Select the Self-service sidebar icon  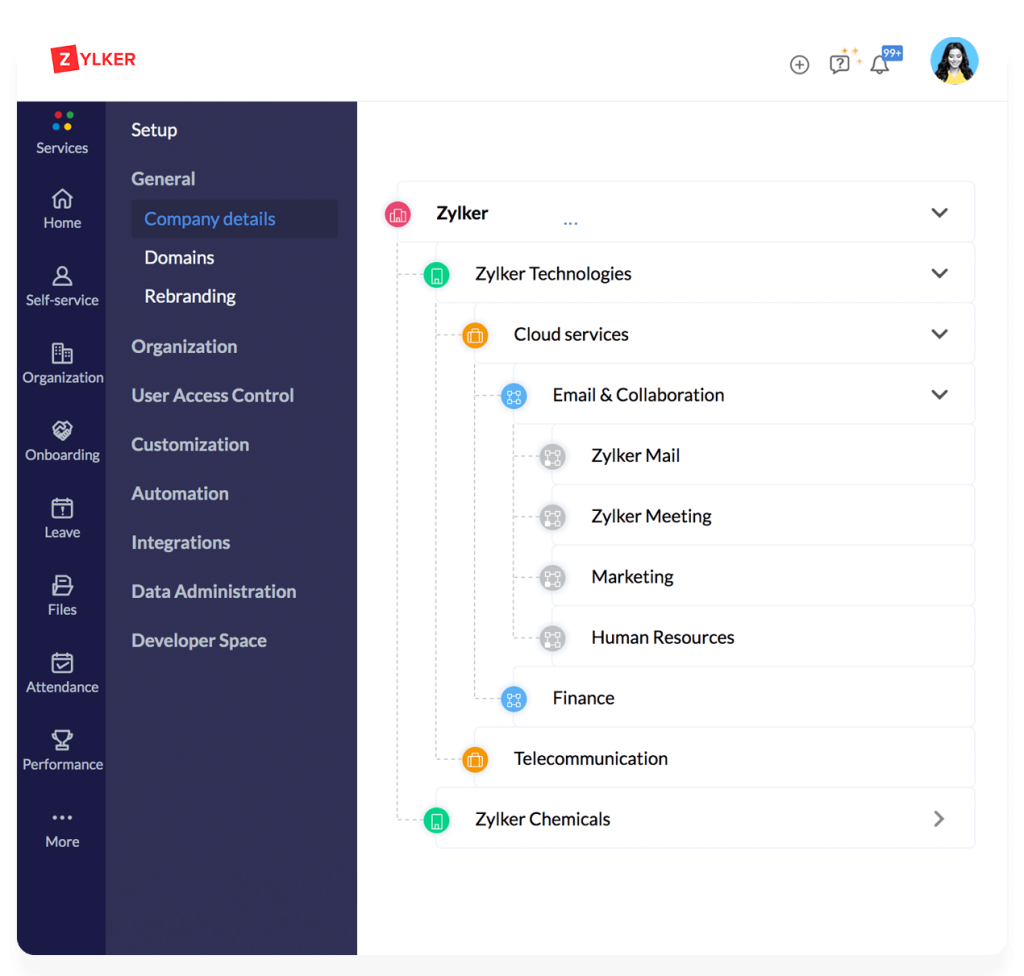pyautogui.click(x=61, y=283)
